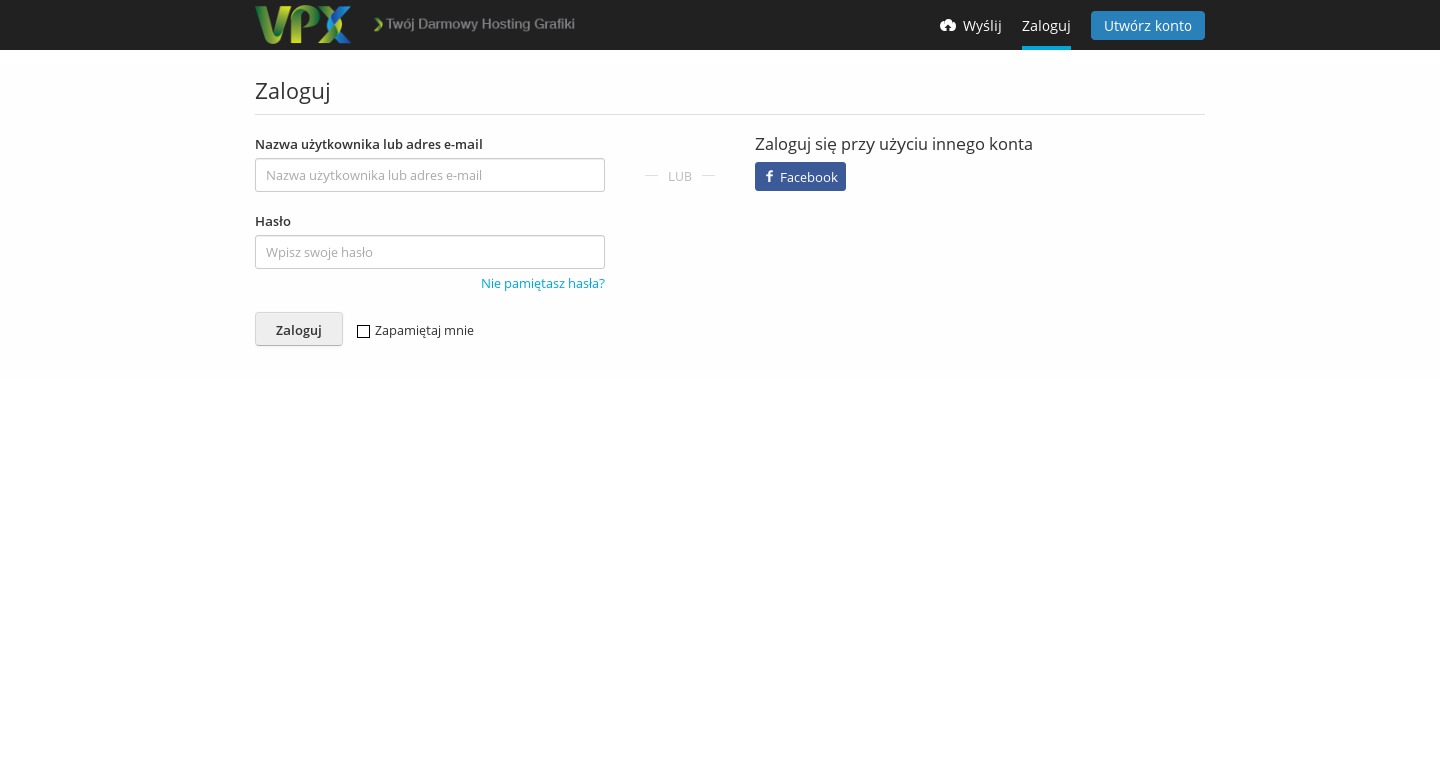1440x783 pixels.
Task: Open the Wyślij upload menu item
Action: click(x=981, y=26)
